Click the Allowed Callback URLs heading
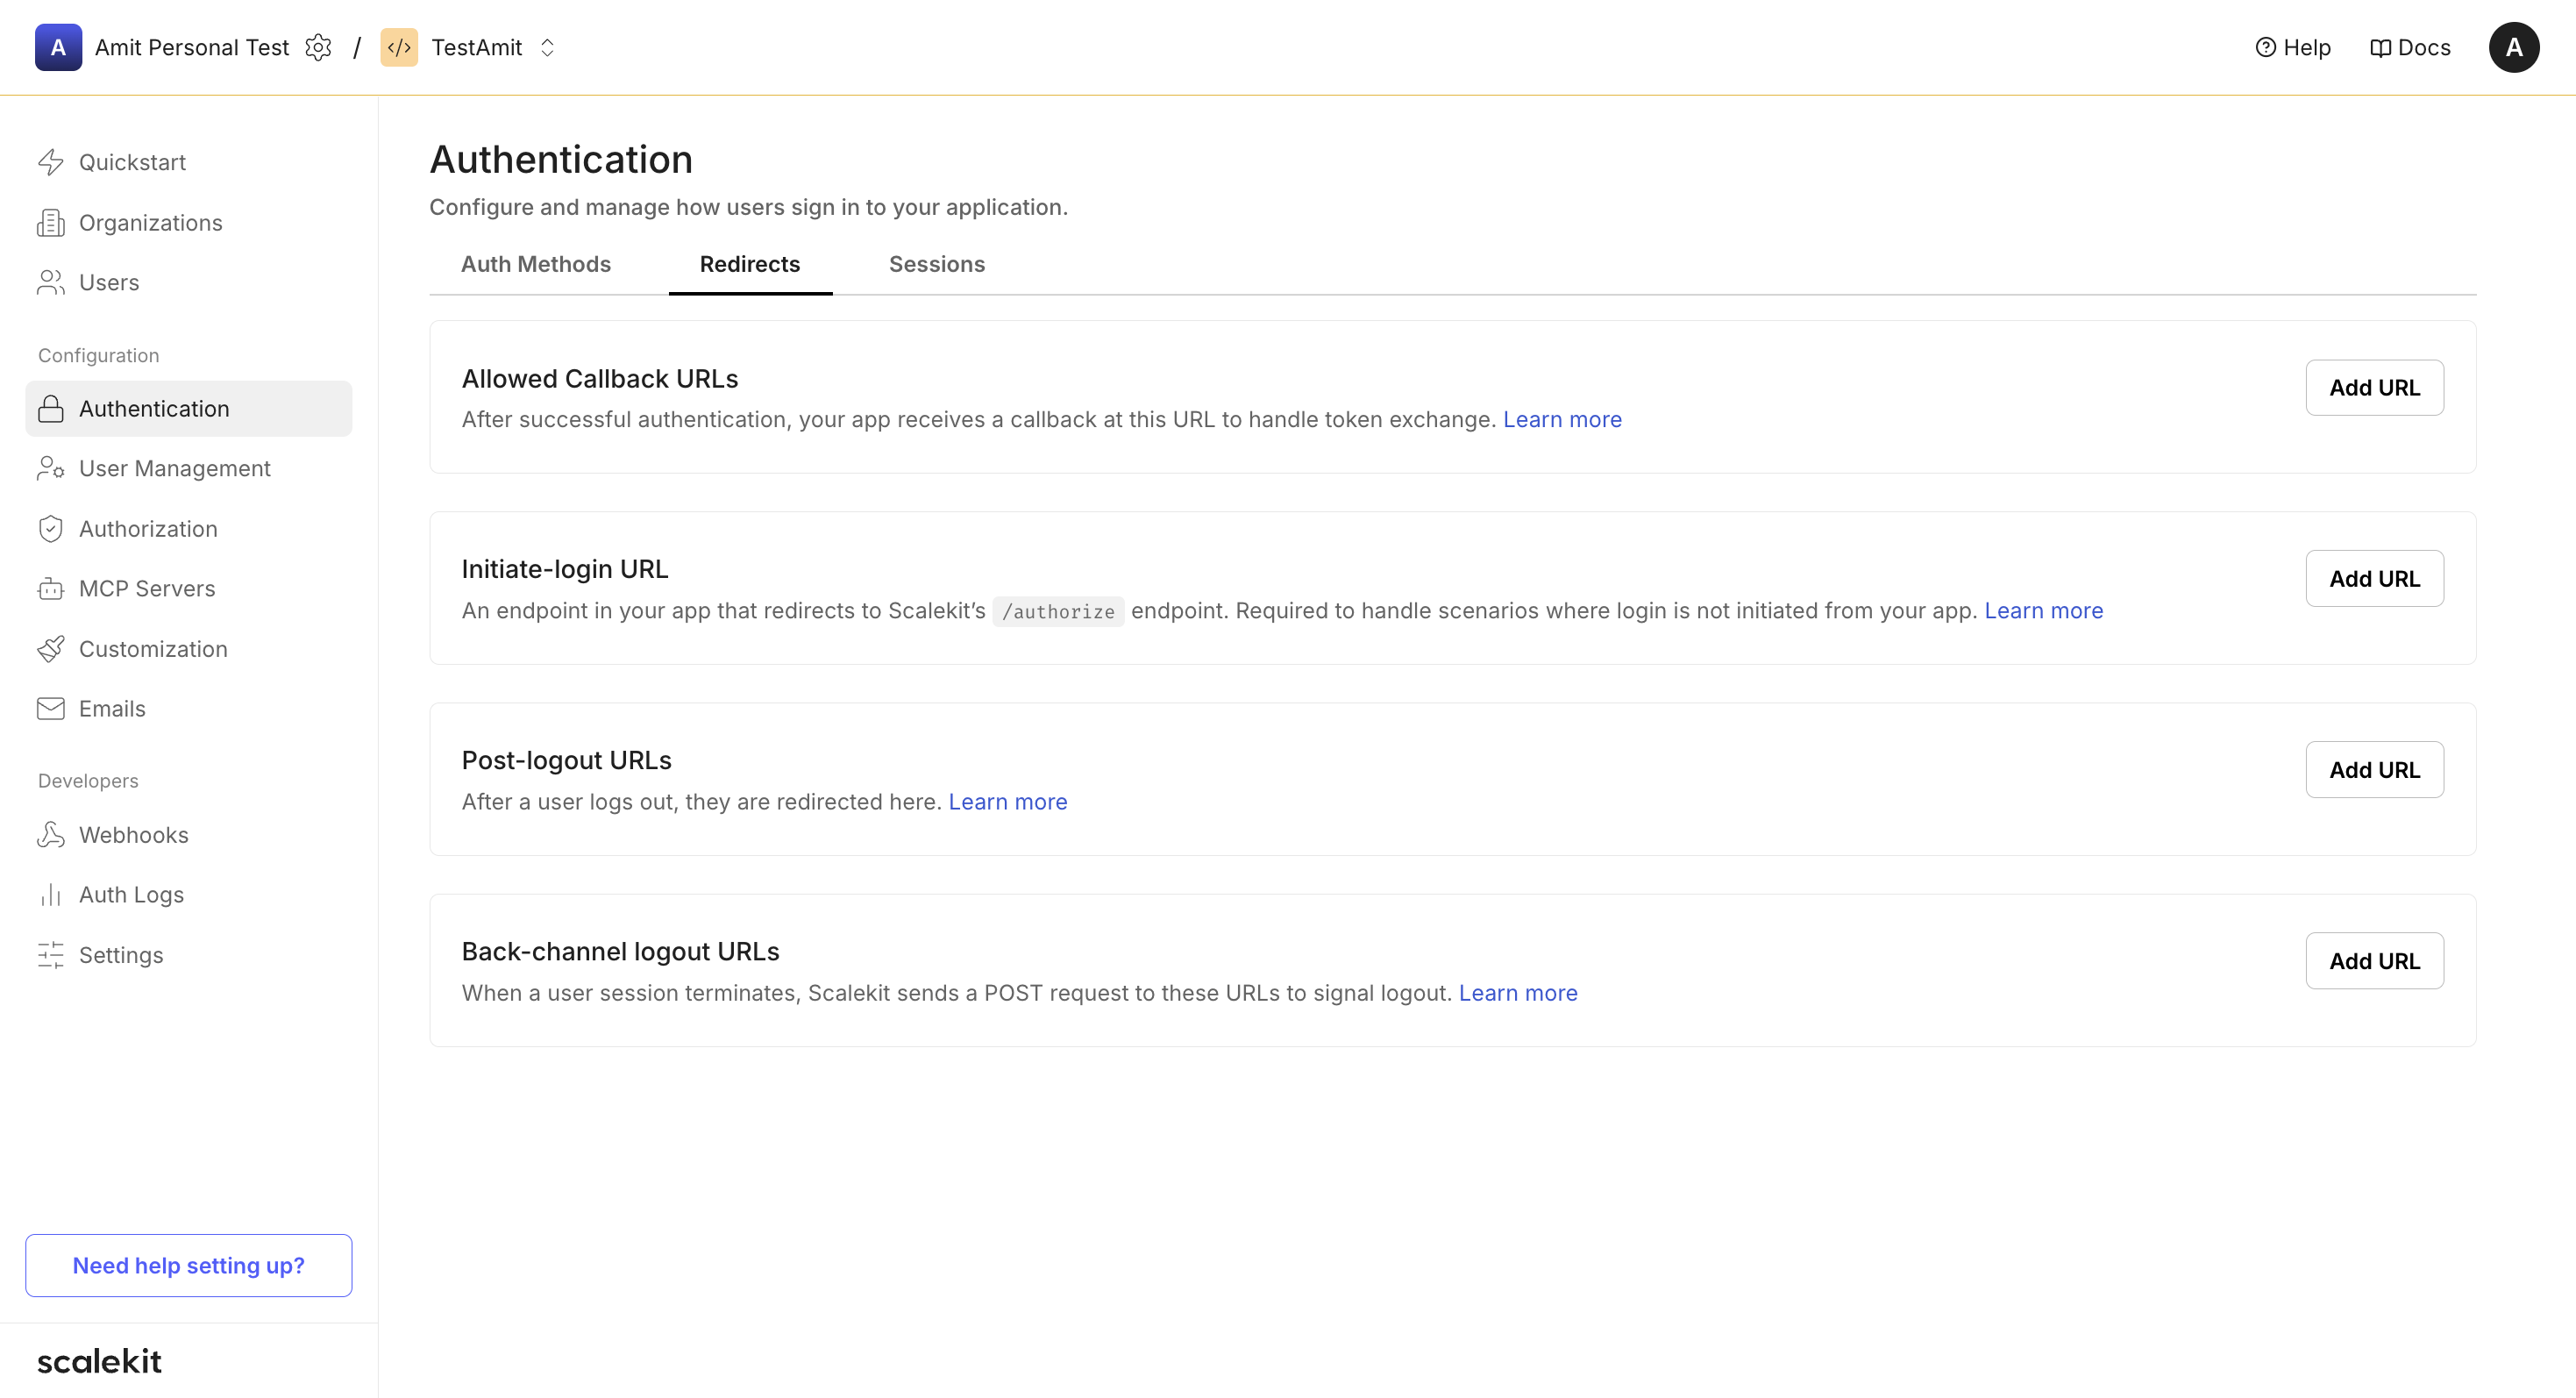This screenshot has width=2576, height=1398. tap(600, 378)
